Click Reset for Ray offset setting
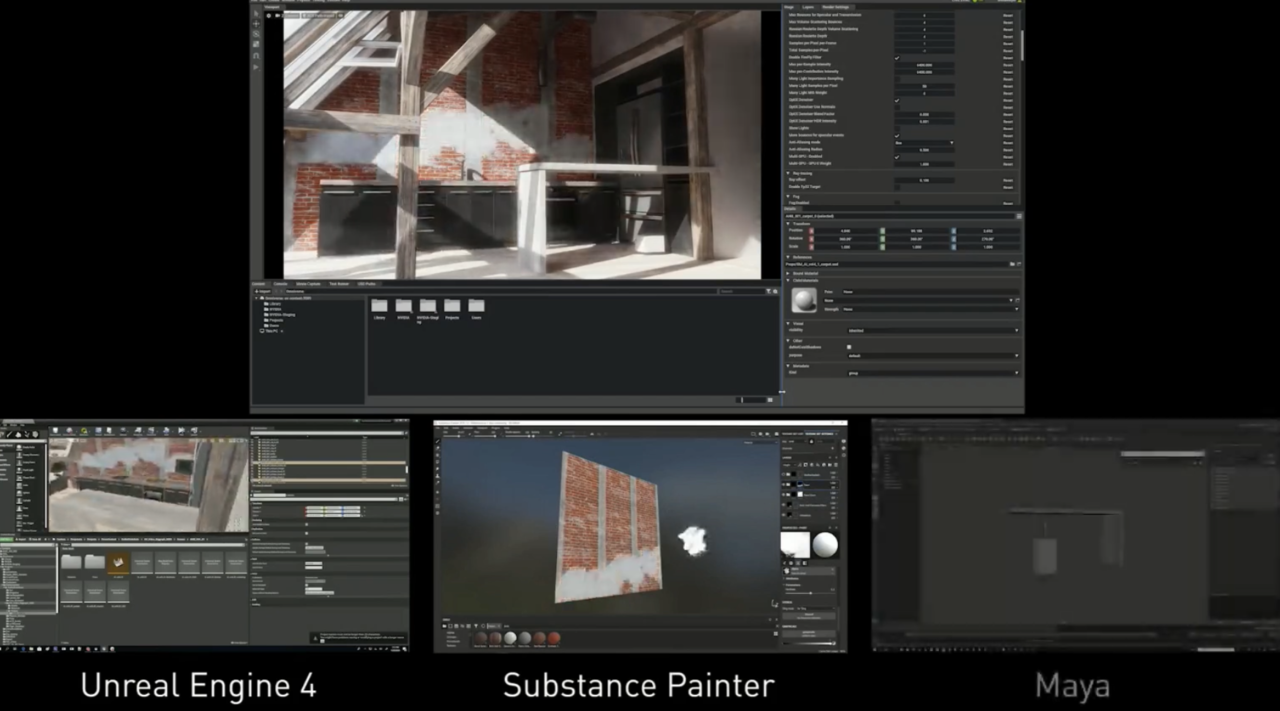Screen dimensions: 1280x711 point(1008,181)
